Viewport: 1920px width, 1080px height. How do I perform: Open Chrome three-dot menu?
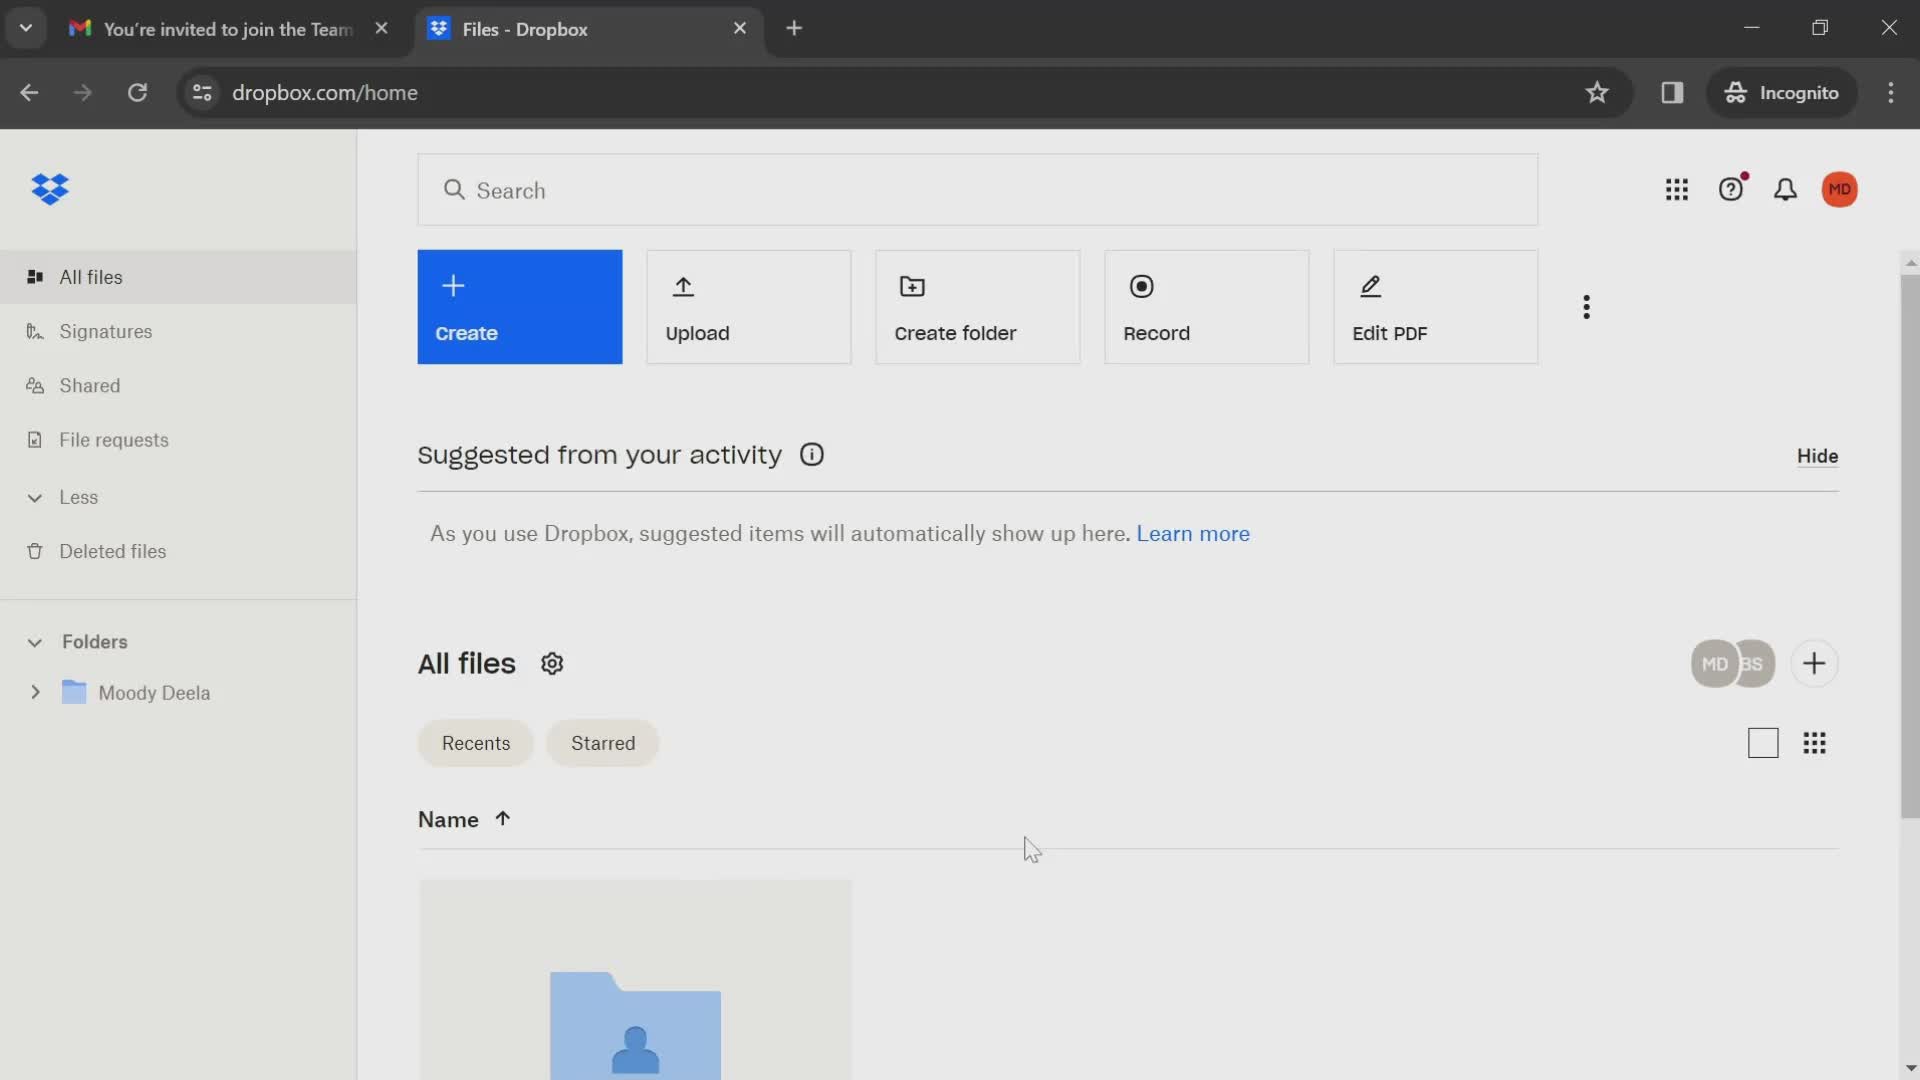1890,93
